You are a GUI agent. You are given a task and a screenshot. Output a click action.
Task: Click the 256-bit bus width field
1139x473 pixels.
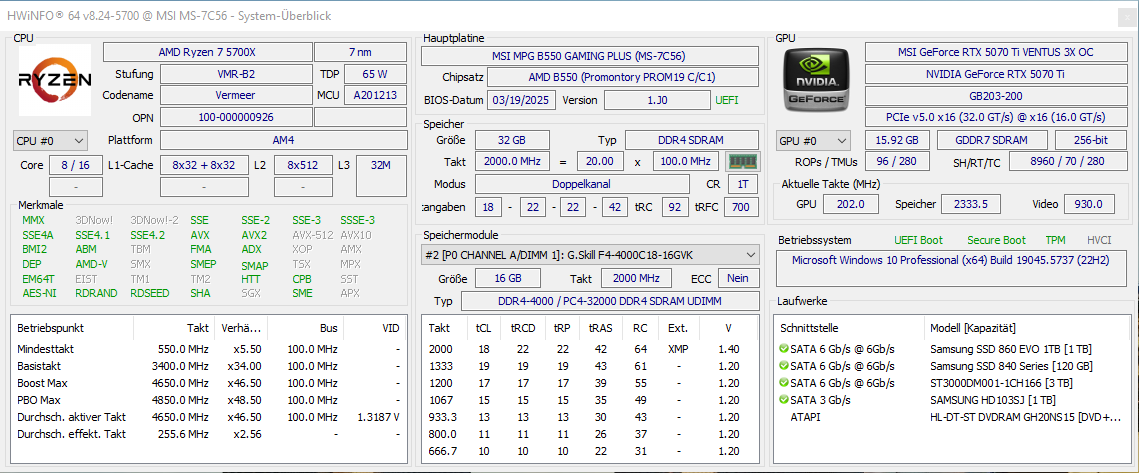[x=1091, y=140]
